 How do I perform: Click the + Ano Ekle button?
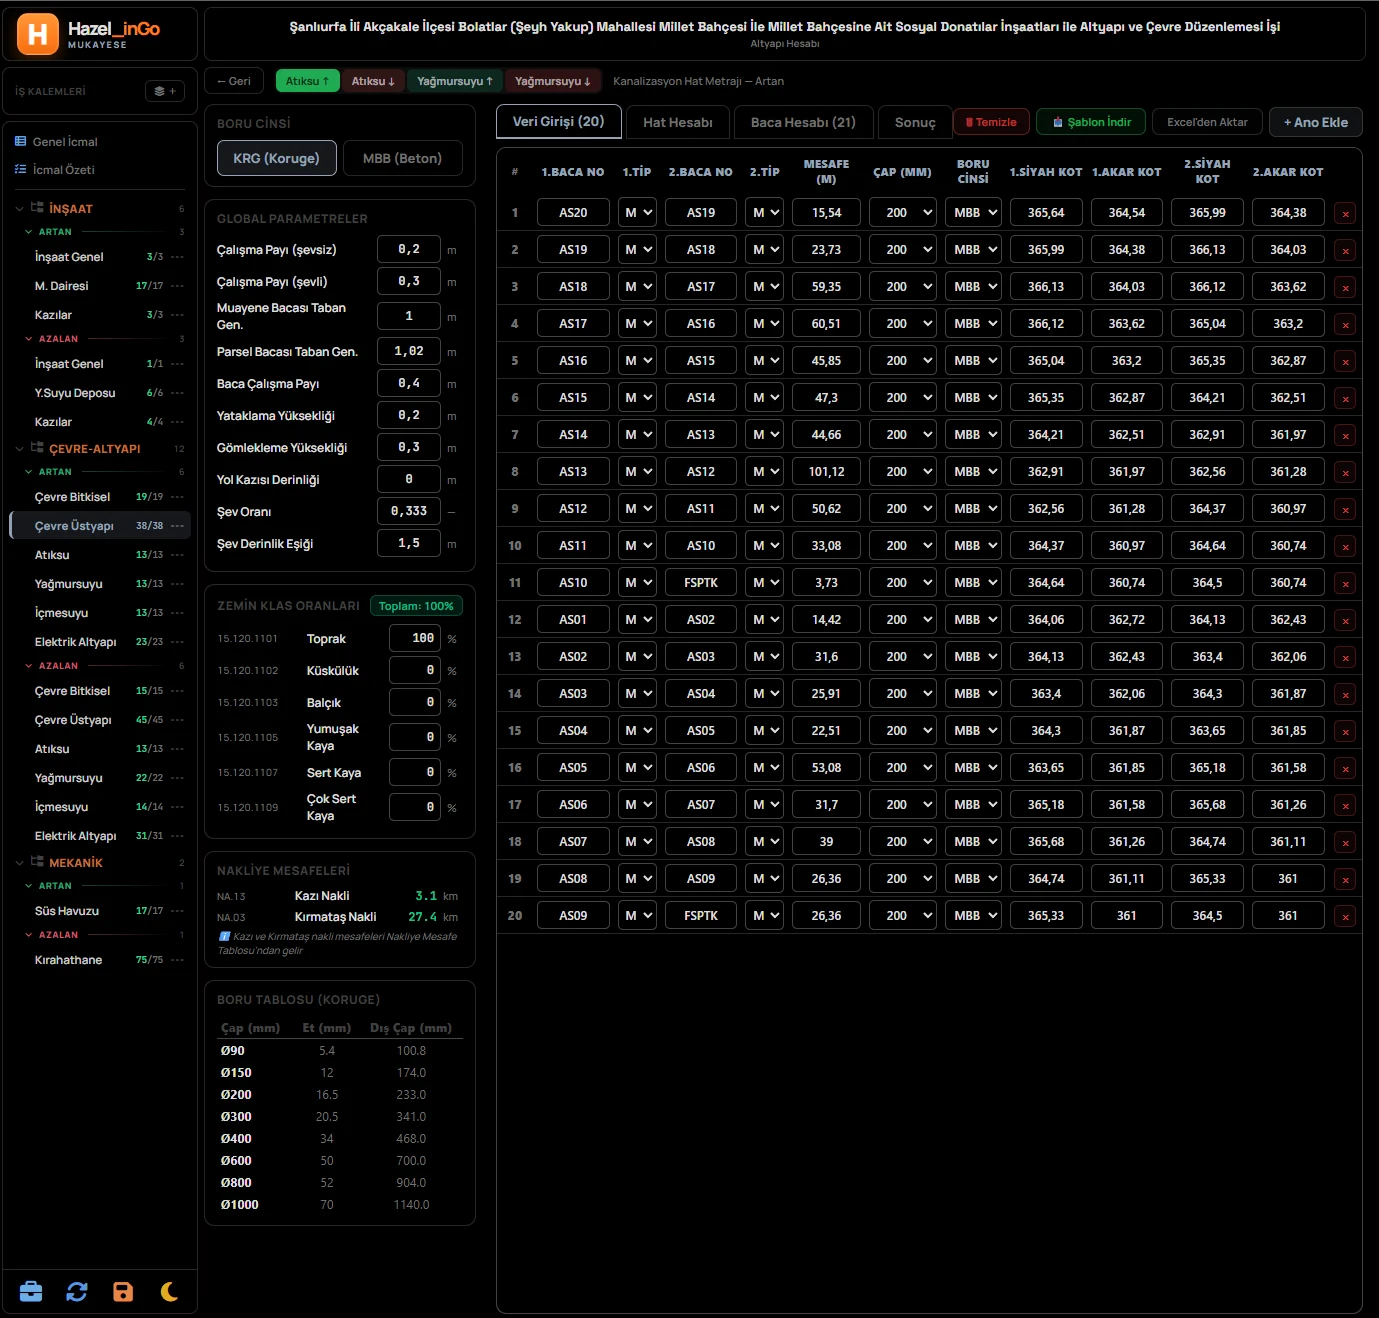click(x=1316, y=122)
